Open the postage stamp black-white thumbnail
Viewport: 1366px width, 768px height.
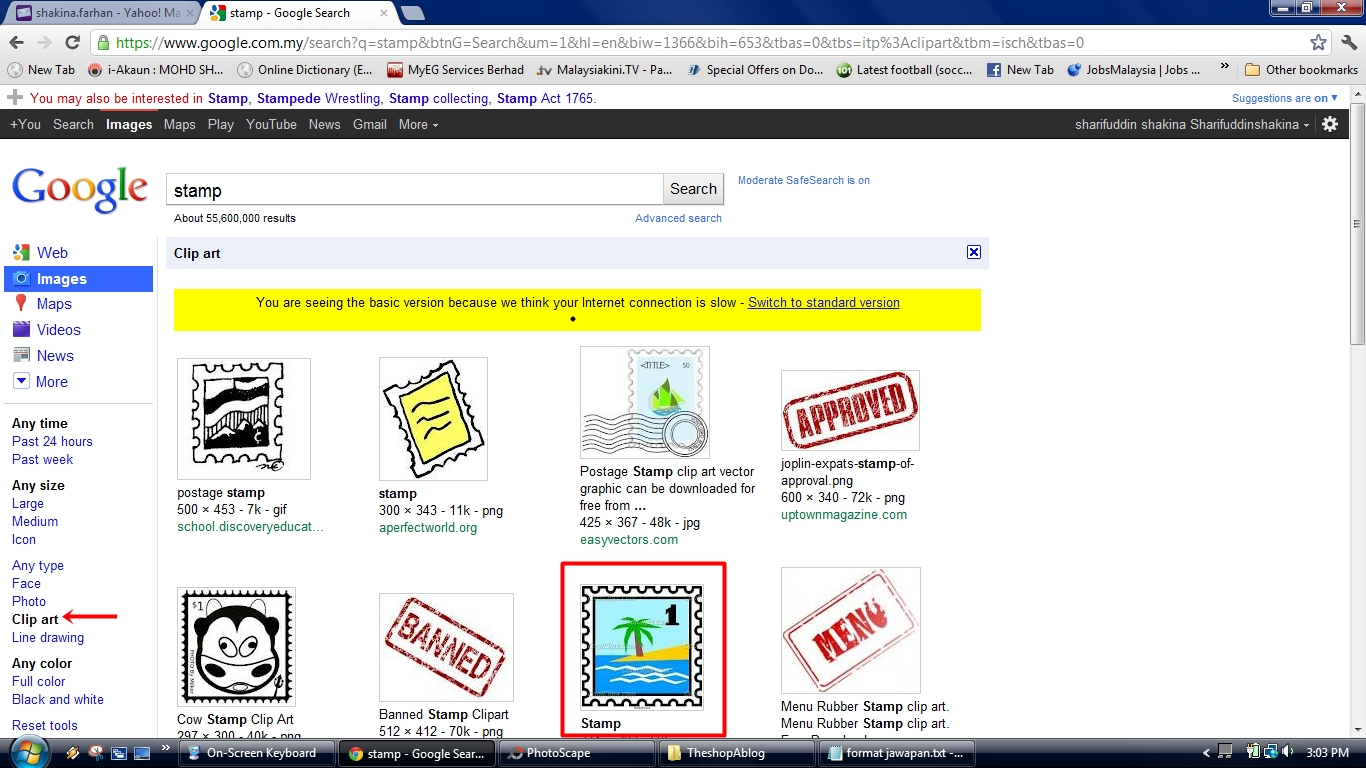tap(244, 419)
